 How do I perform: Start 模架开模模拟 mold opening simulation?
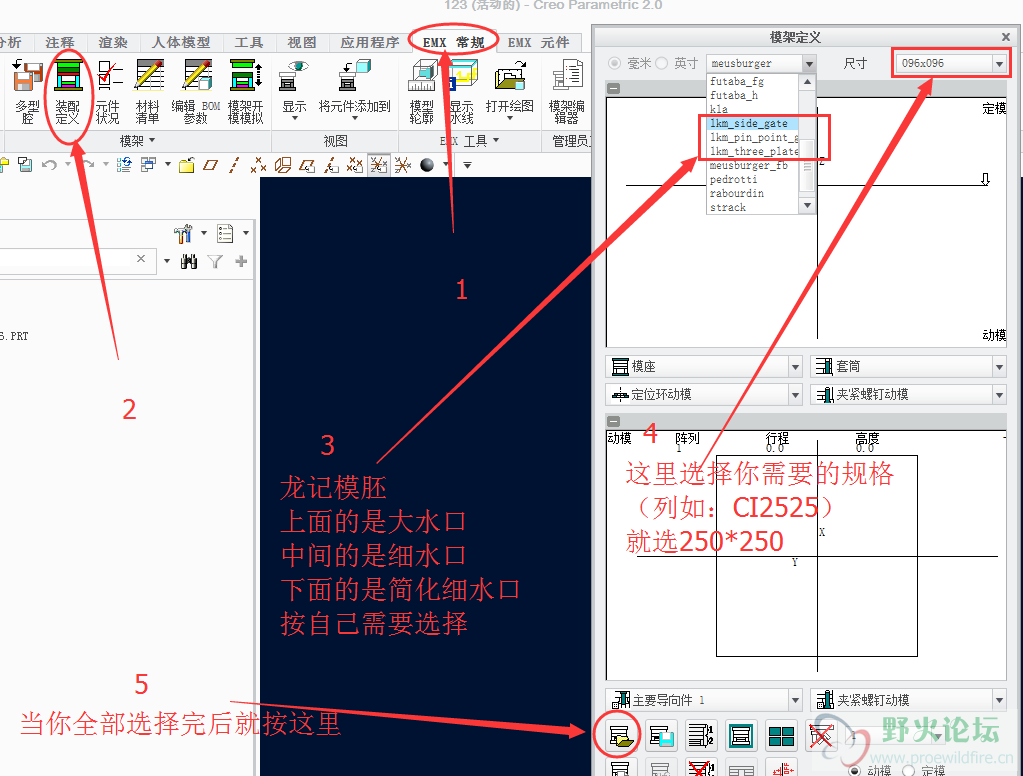coord(245,91)
